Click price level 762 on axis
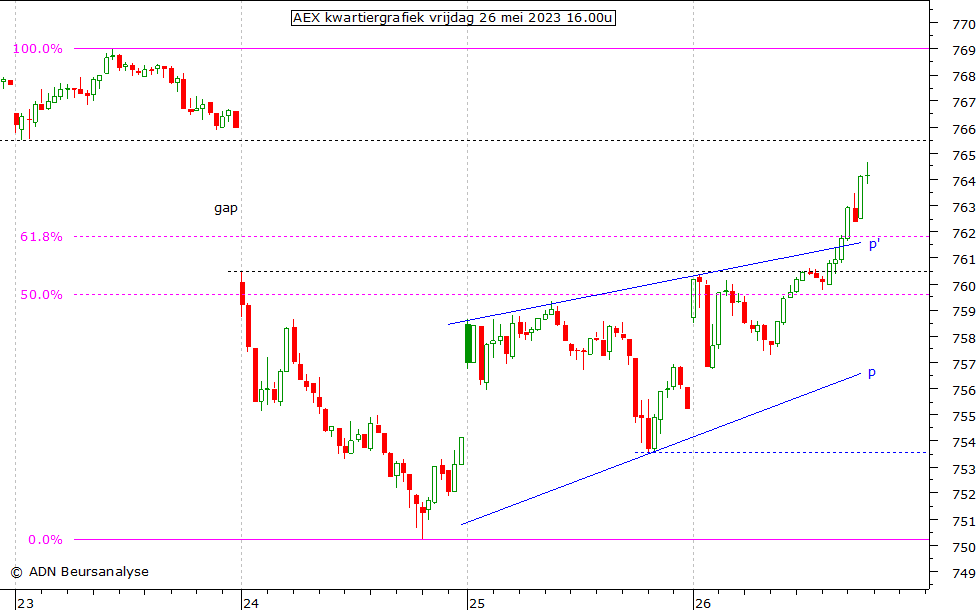The image size is (980, 610). click(963, 234)
